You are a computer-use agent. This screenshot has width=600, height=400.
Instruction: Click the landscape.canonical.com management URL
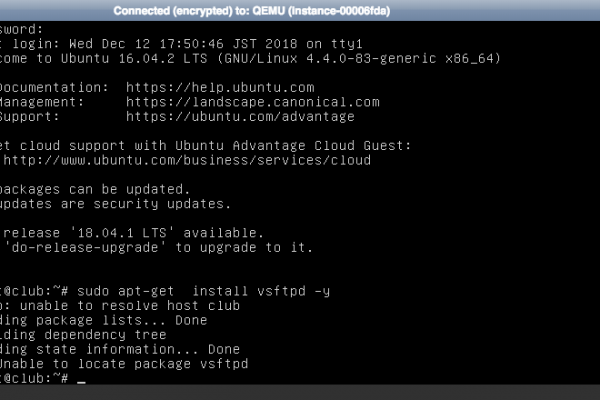click(253, 102)
